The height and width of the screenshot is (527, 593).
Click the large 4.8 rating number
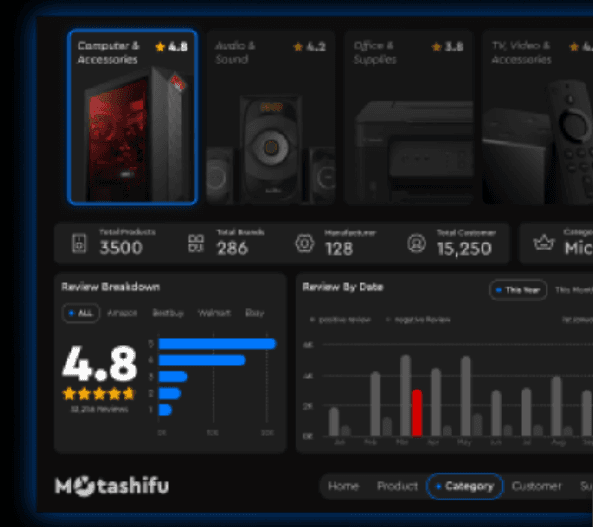[x=99, y=364]
